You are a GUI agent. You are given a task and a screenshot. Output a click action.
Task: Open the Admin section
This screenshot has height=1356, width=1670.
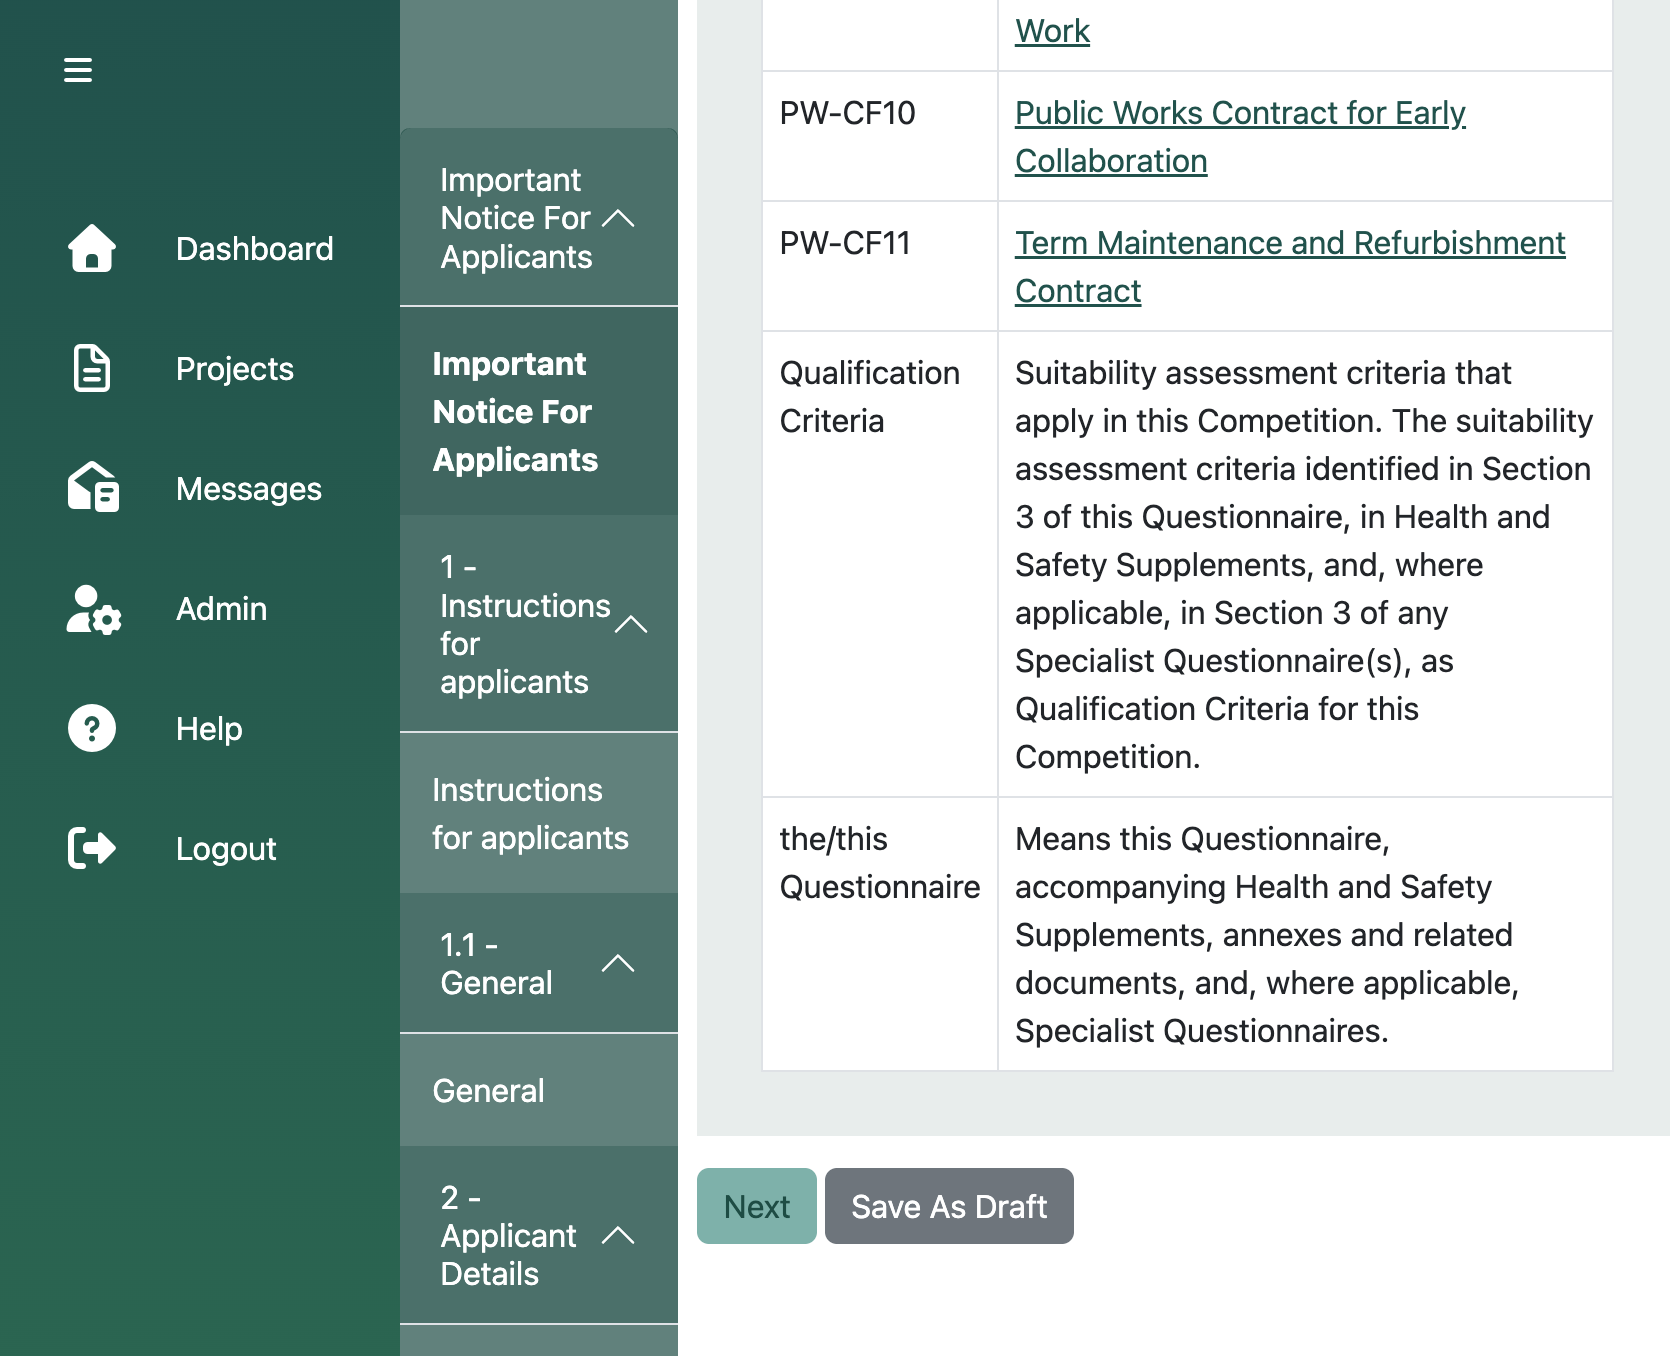tap(222, 609)
